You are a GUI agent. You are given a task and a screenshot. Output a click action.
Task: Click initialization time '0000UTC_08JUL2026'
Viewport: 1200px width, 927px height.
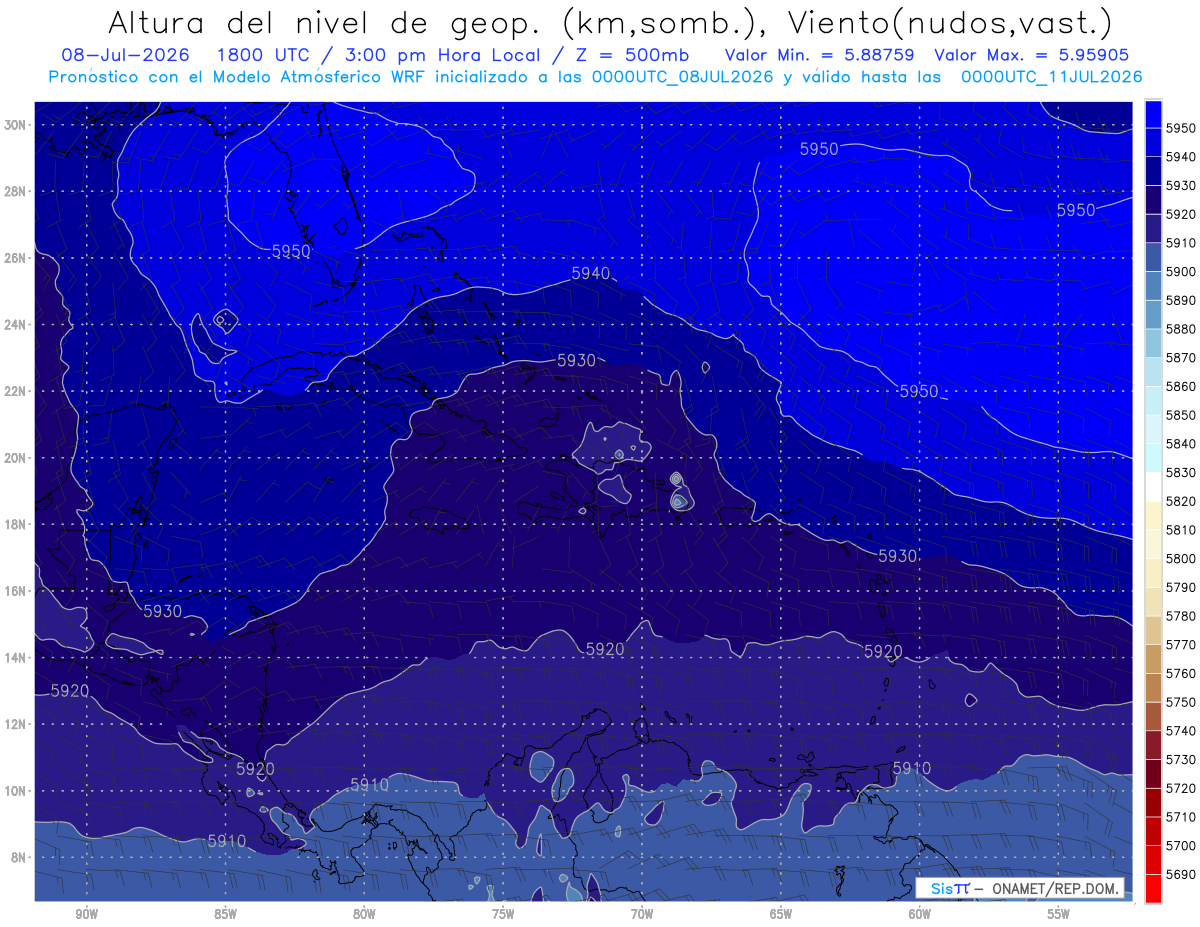point(682,76)
